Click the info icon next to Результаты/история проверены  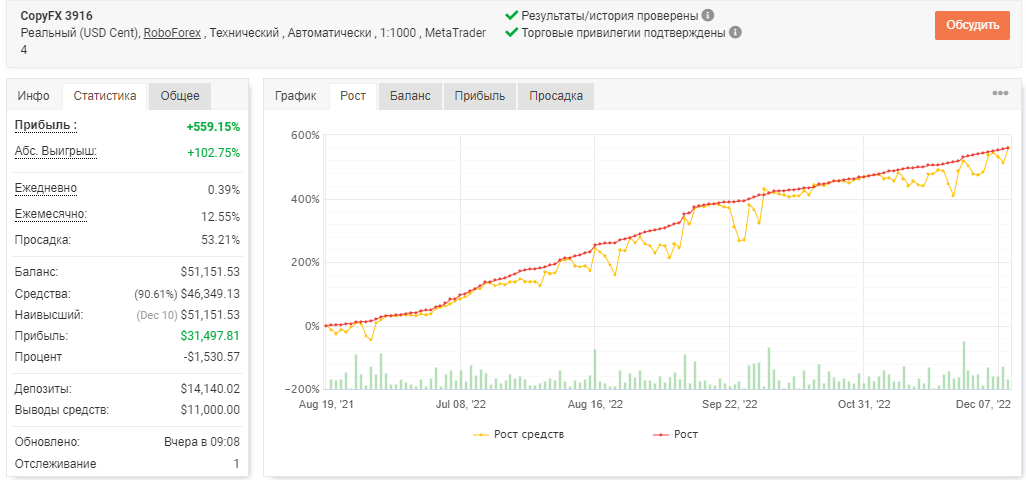707,15
